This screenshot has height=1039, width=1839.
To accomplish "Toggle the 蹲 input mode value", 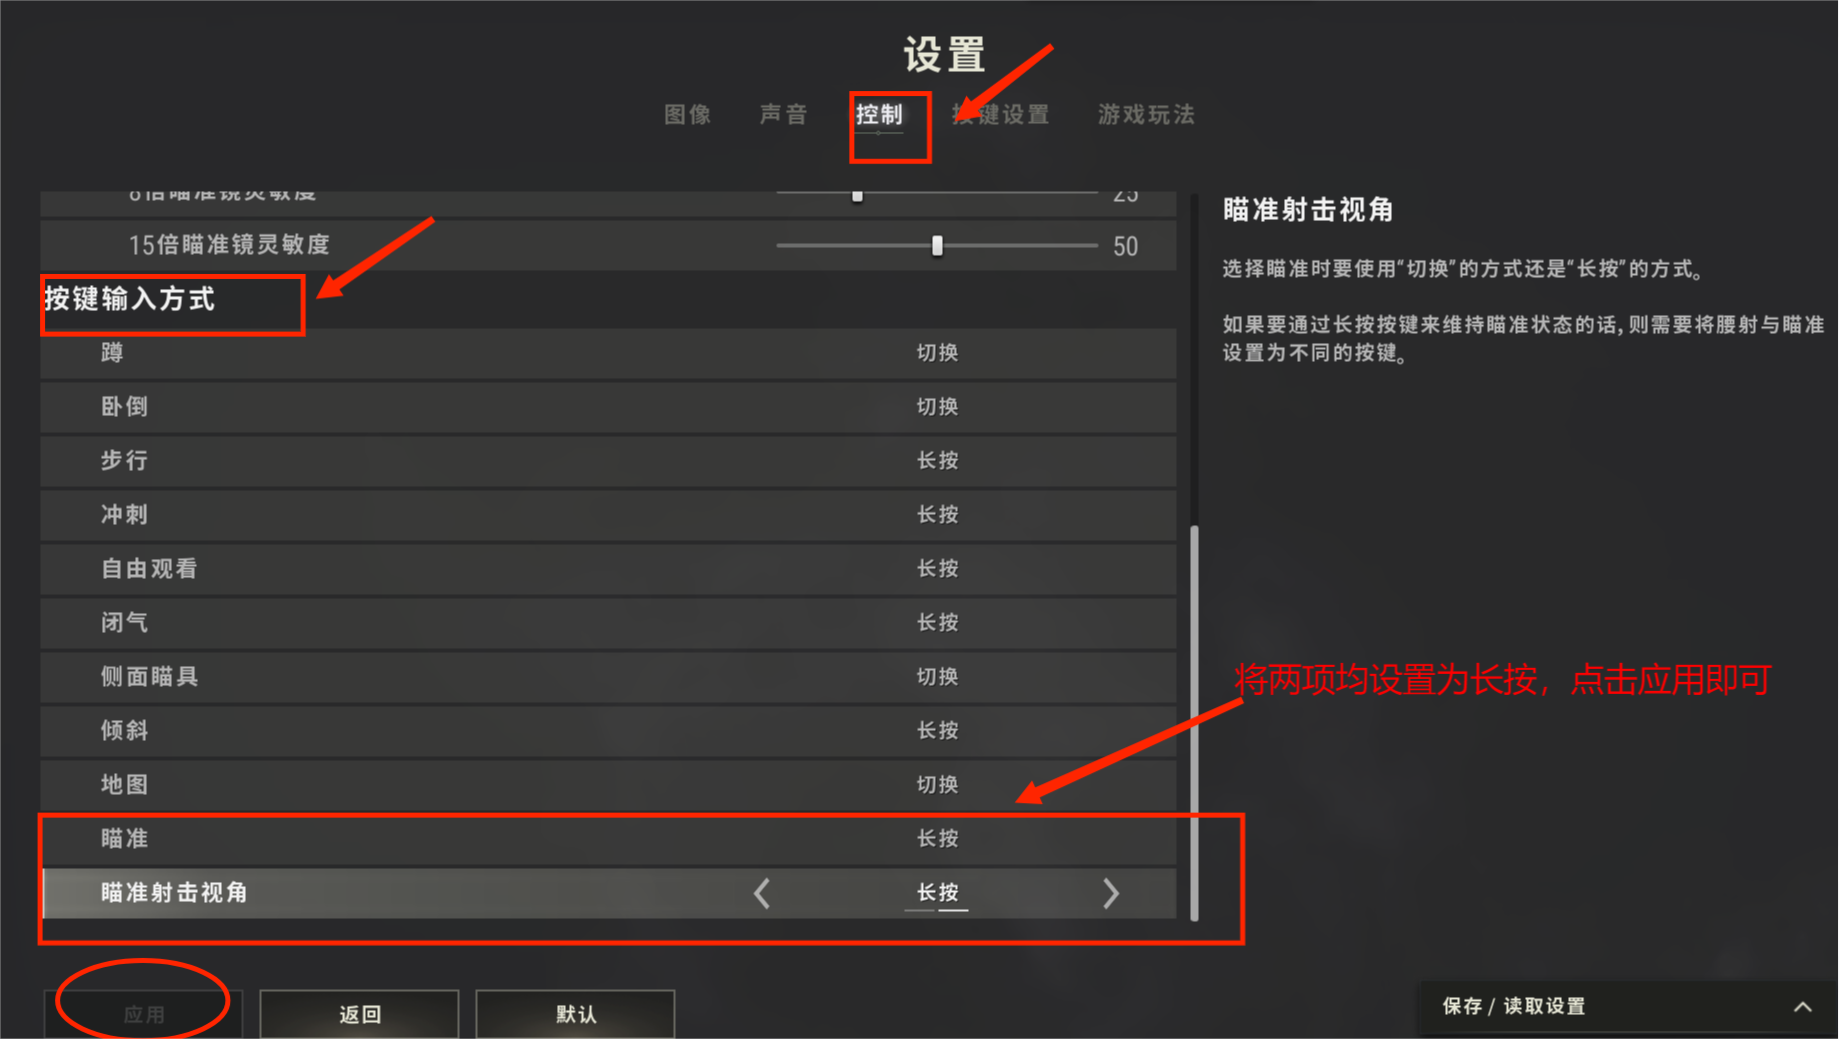I will (938, 353).
